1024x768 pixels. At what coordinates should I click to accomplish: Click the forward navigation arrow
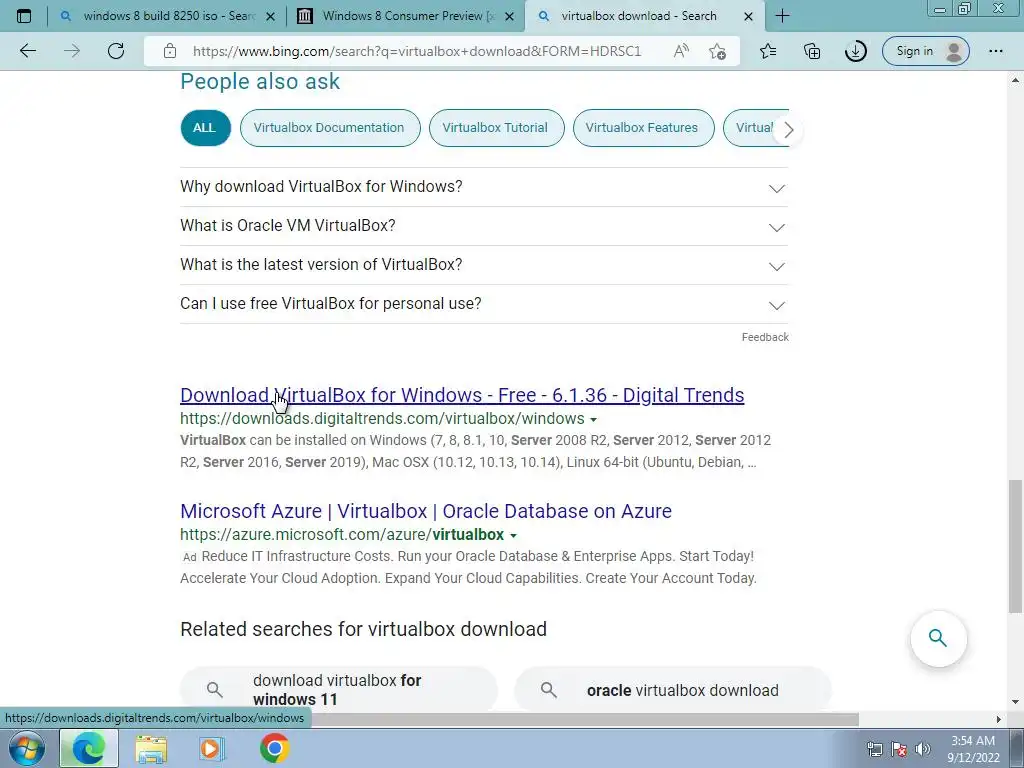click(x=72, y=51)
